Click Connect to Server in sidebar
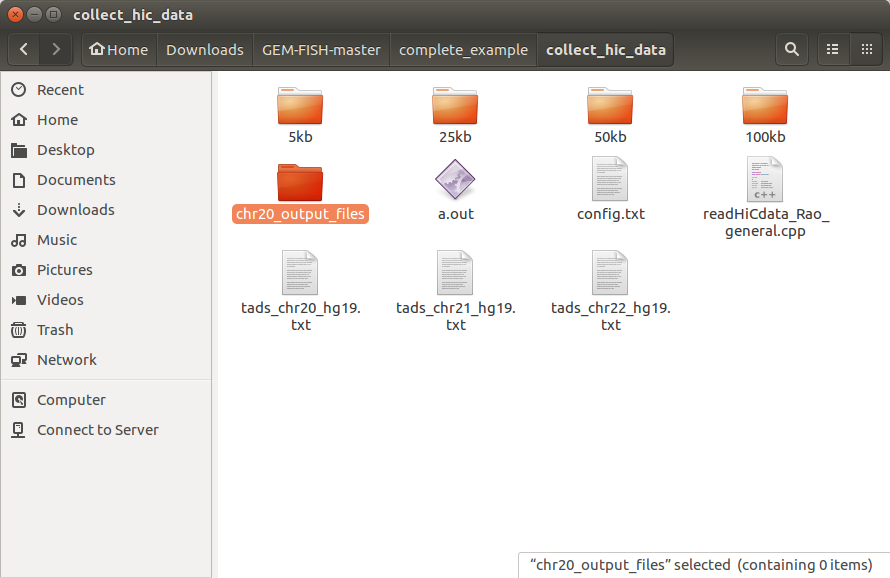Screen dimensions: 890x578 106,430
